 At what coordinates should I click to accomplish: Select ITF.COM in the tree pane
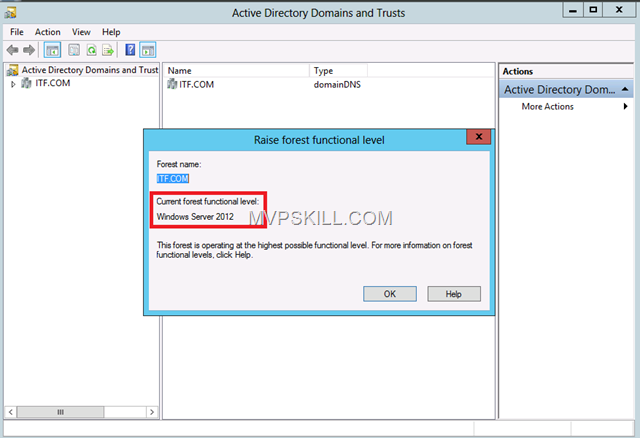43,84
